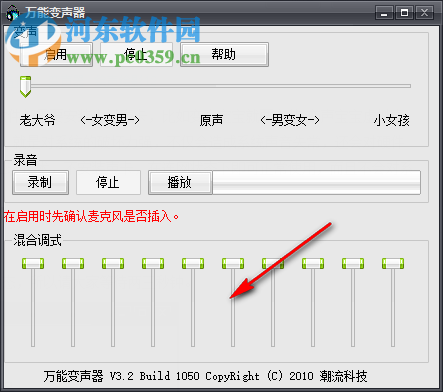Click the fifth 混合调式 equalizer slider thumb
The height and width of the screenshot is (392, 443).
point(193,263)
